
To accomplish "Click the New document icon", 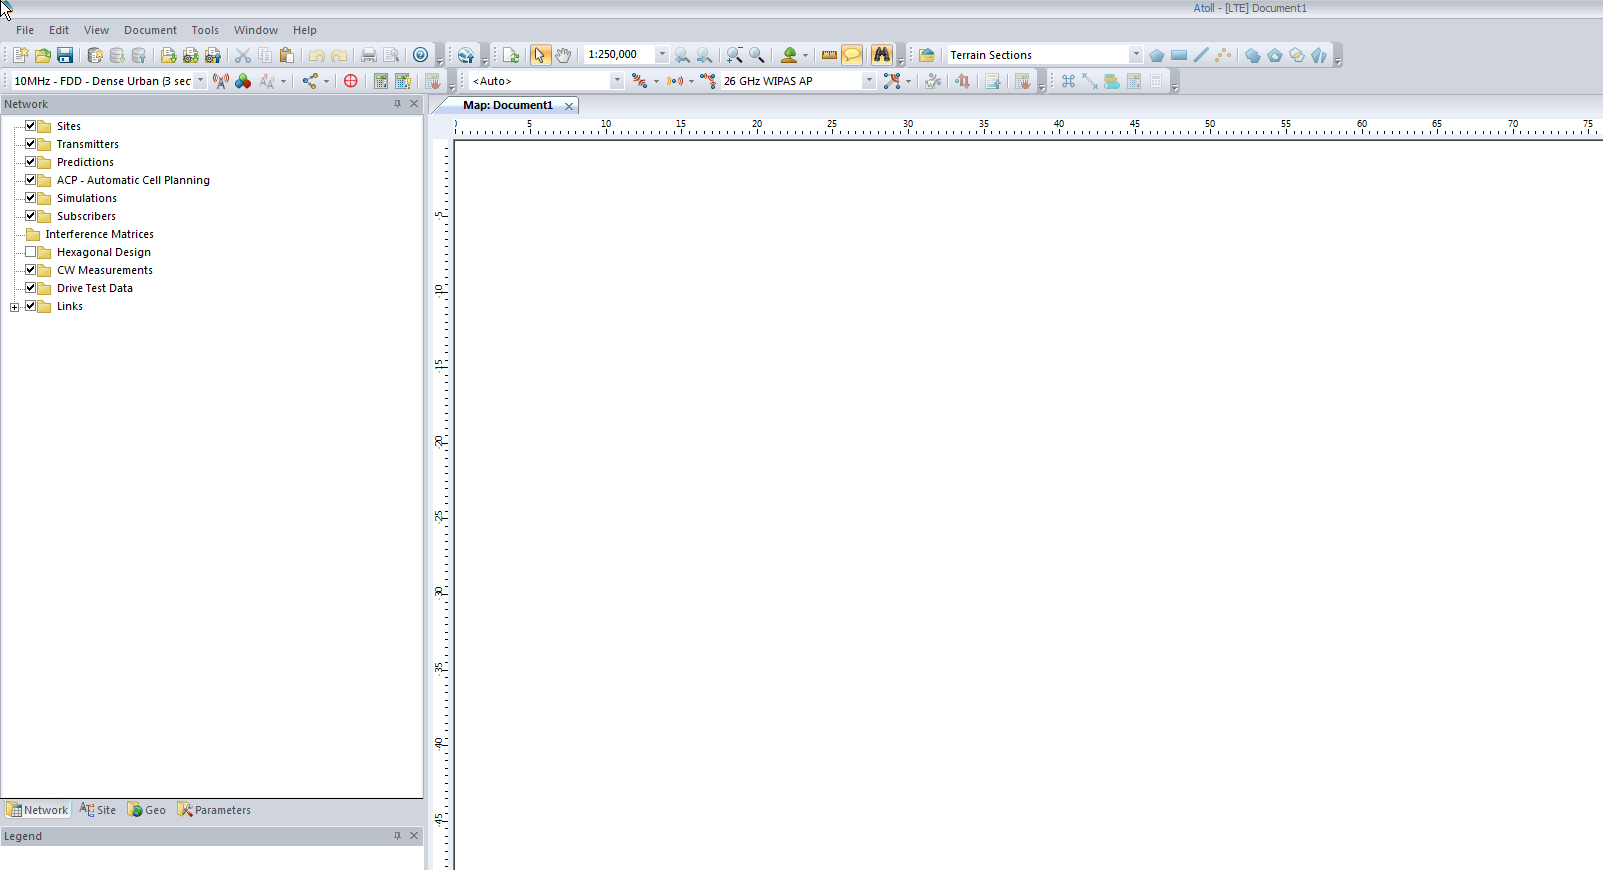I will 20,55.
